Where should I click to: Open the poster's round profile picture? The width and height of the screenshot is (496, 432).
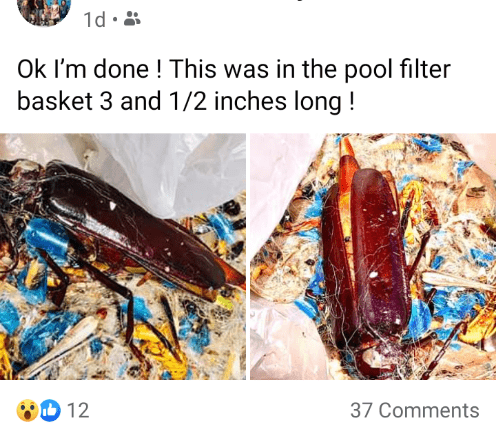(x=44, y=12)
